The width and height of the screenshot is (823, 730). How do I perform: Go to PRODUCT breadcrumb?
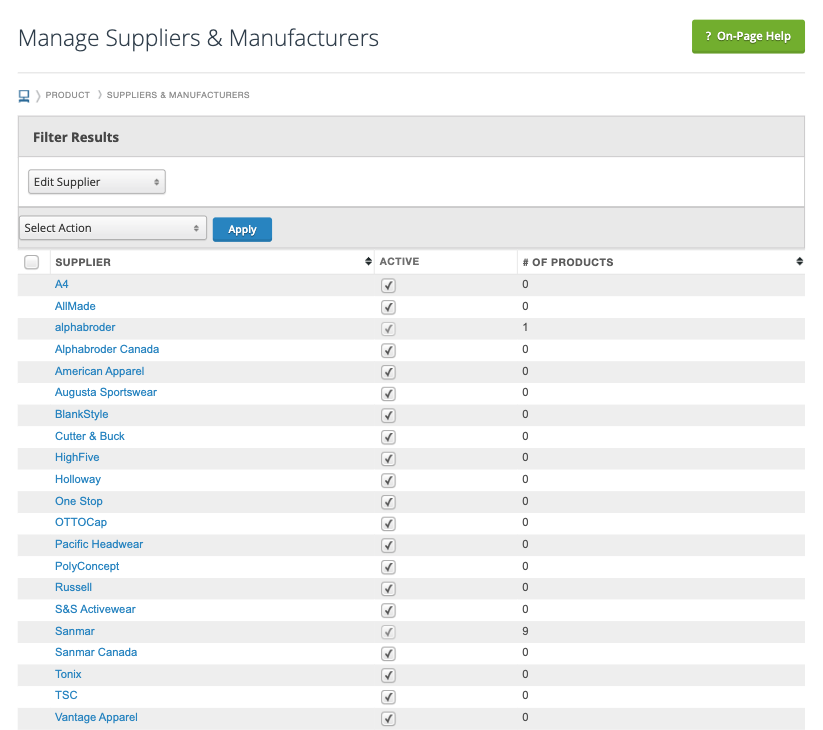click(x=68, y=95)
